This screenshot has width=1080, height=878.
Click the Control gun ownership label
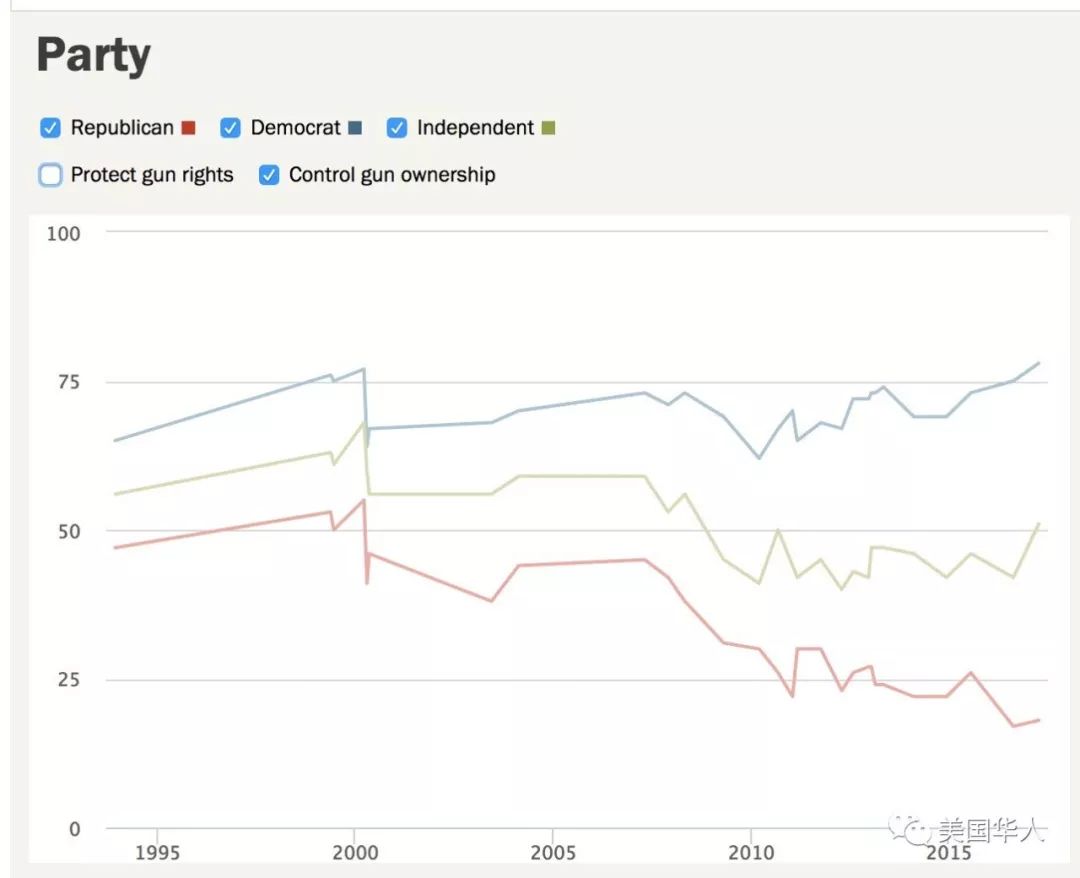pos(392,175)
